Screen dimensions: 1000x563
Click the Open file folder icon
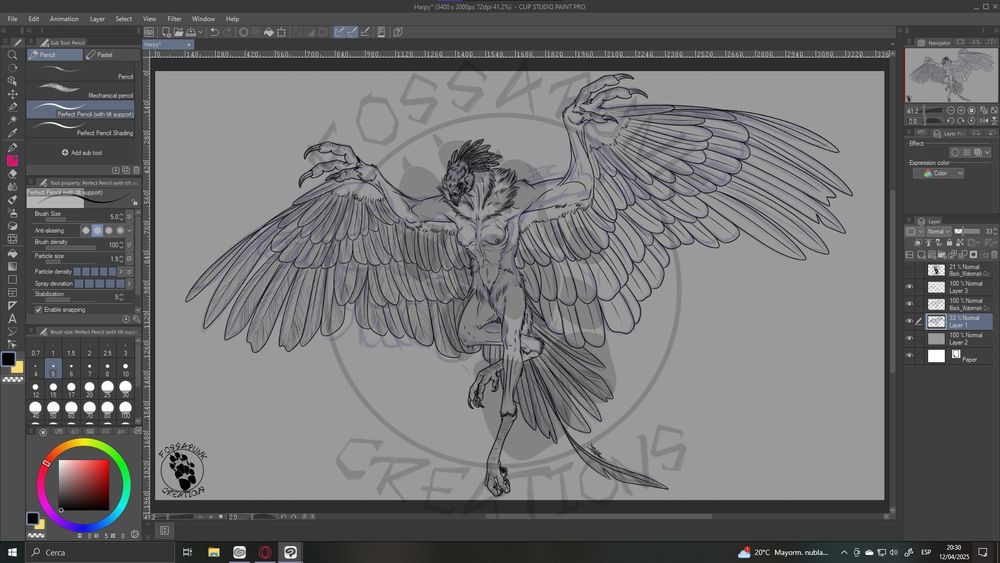coord(178,32)
